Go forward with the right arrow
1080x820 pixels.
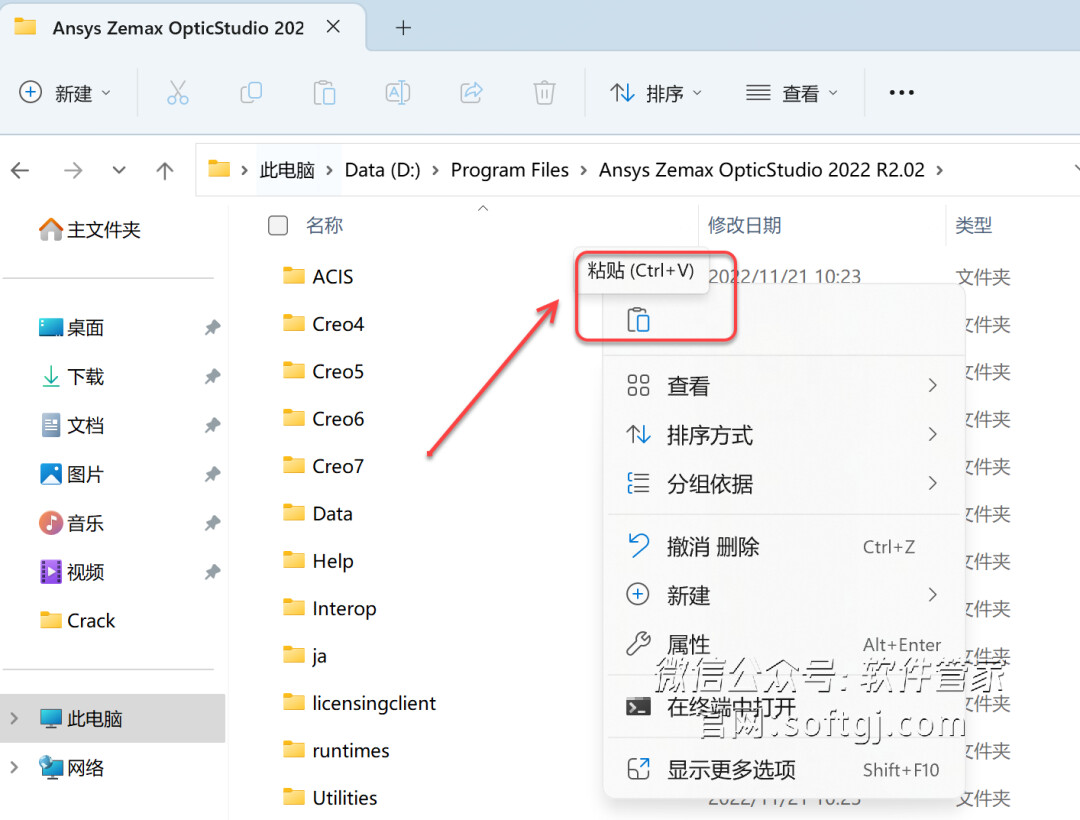(73, 170)
